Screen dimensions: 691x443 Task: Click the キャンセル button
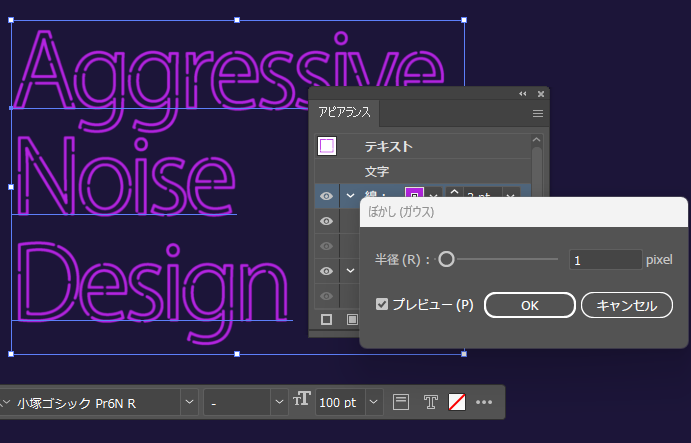(x=626, y=305)
